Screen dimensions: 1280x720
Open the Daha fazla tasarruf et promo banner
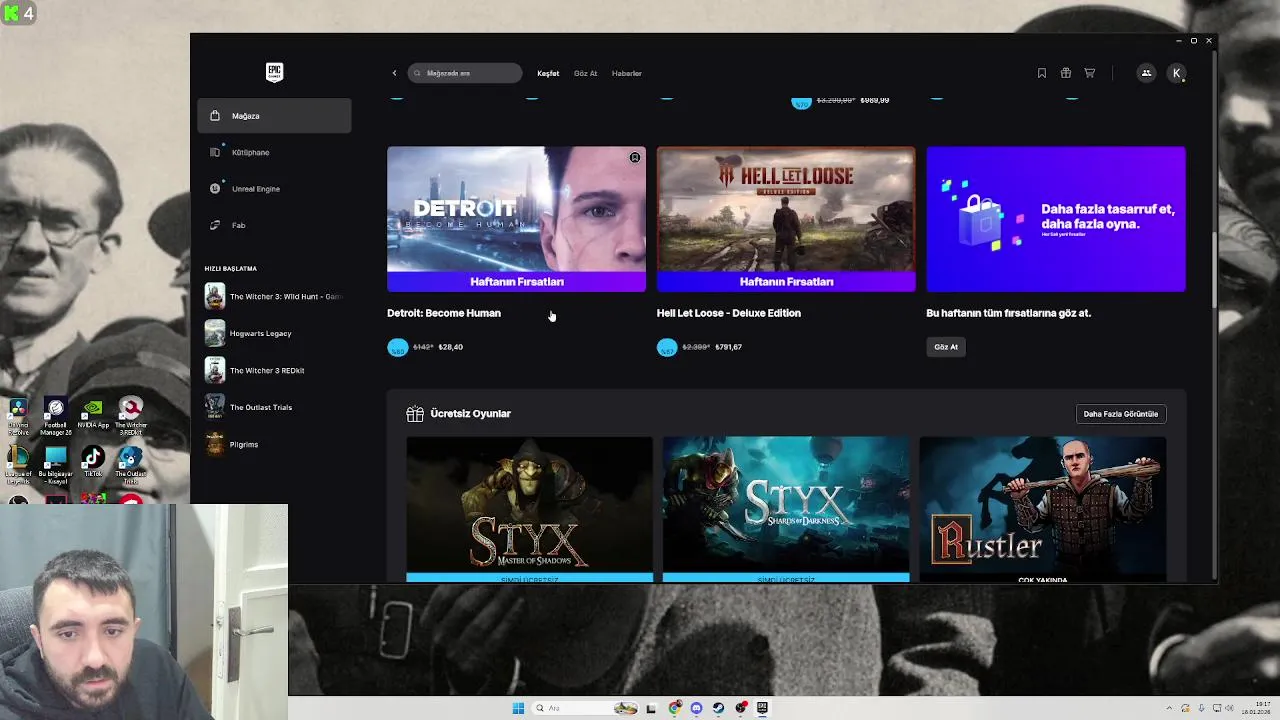(x=1056, y=219)
